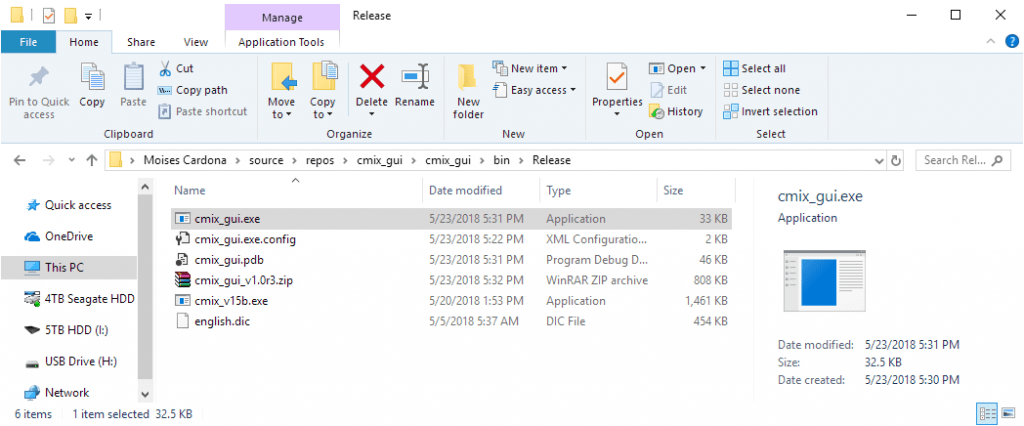Viewport: 1024px width, 426px height.
Task: Click the Paste clipboard icon
Action: 133,78
